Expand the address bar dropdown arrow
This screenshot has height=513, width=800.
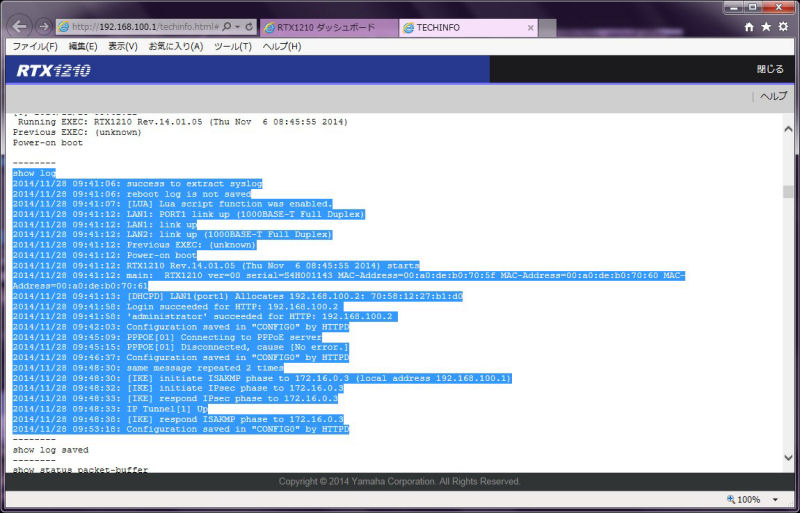(237, 27)
